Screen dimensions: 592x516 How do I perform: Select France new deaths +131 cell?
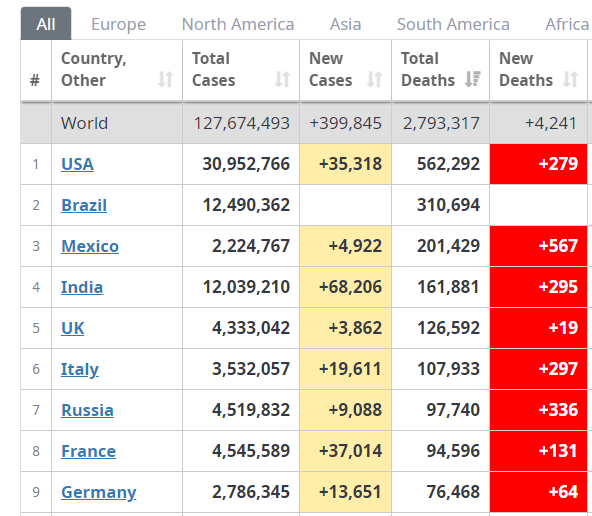tap(538, 451)
